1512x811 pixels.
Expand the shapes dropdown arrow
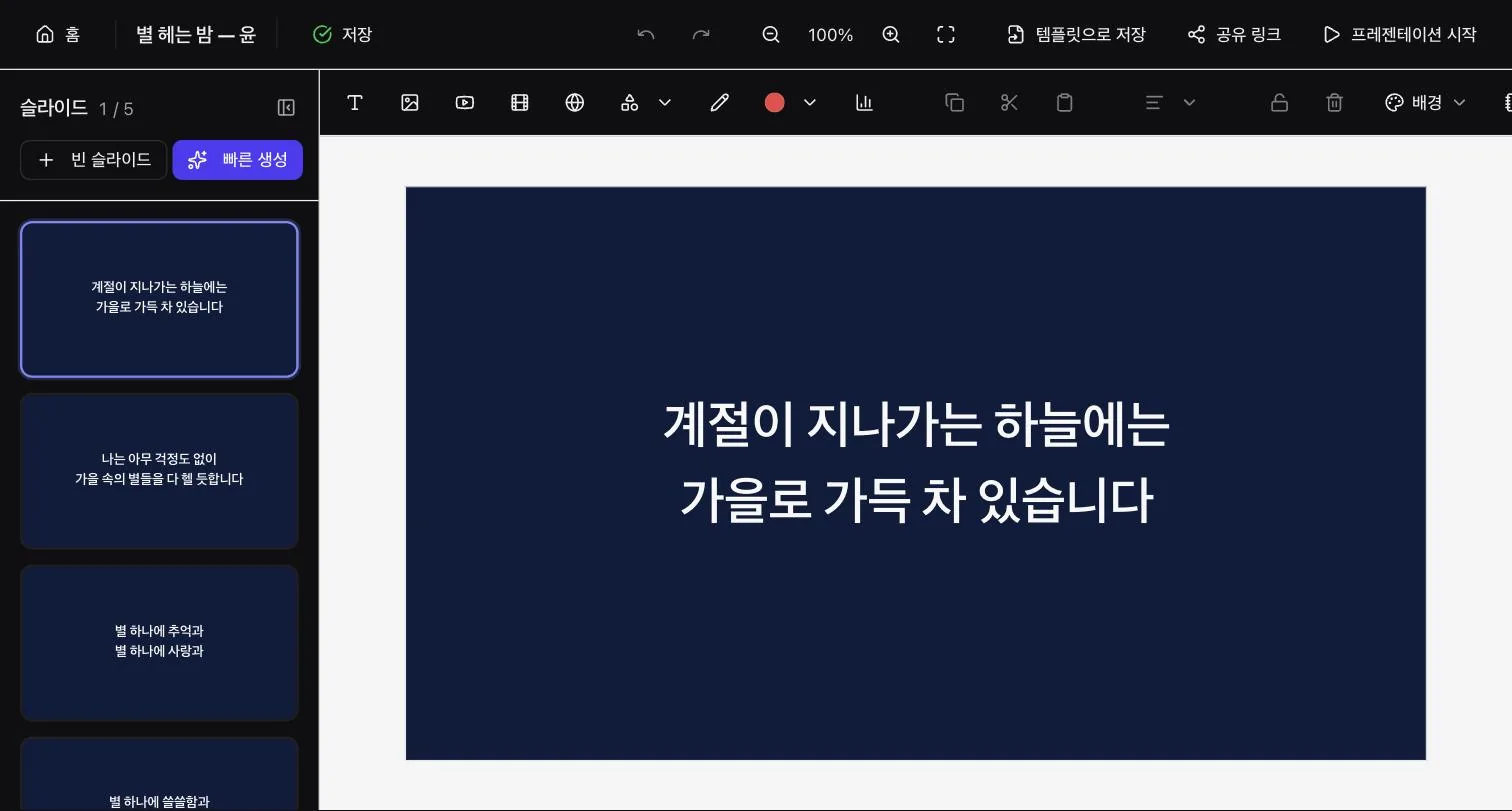point(665,102)
